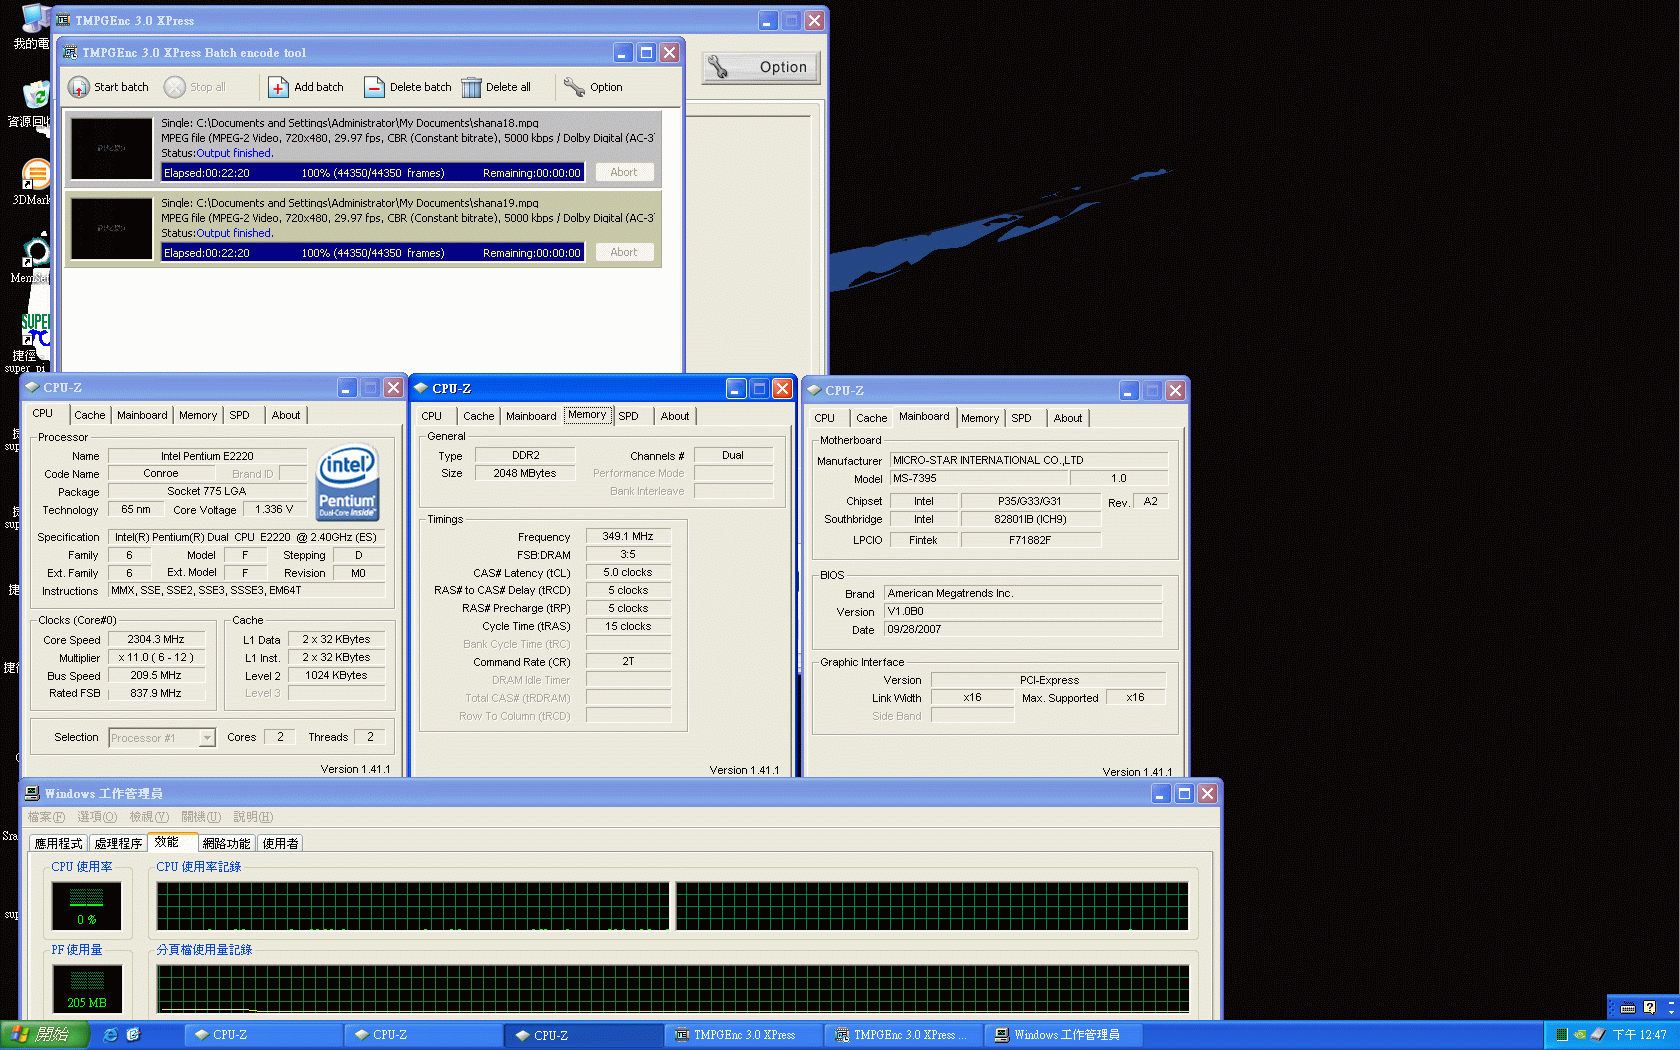This screenshot has width=1680, height=1050.
Task: Activate Windows 工作管理員 taskbar button
Action: [1062, 1035]
